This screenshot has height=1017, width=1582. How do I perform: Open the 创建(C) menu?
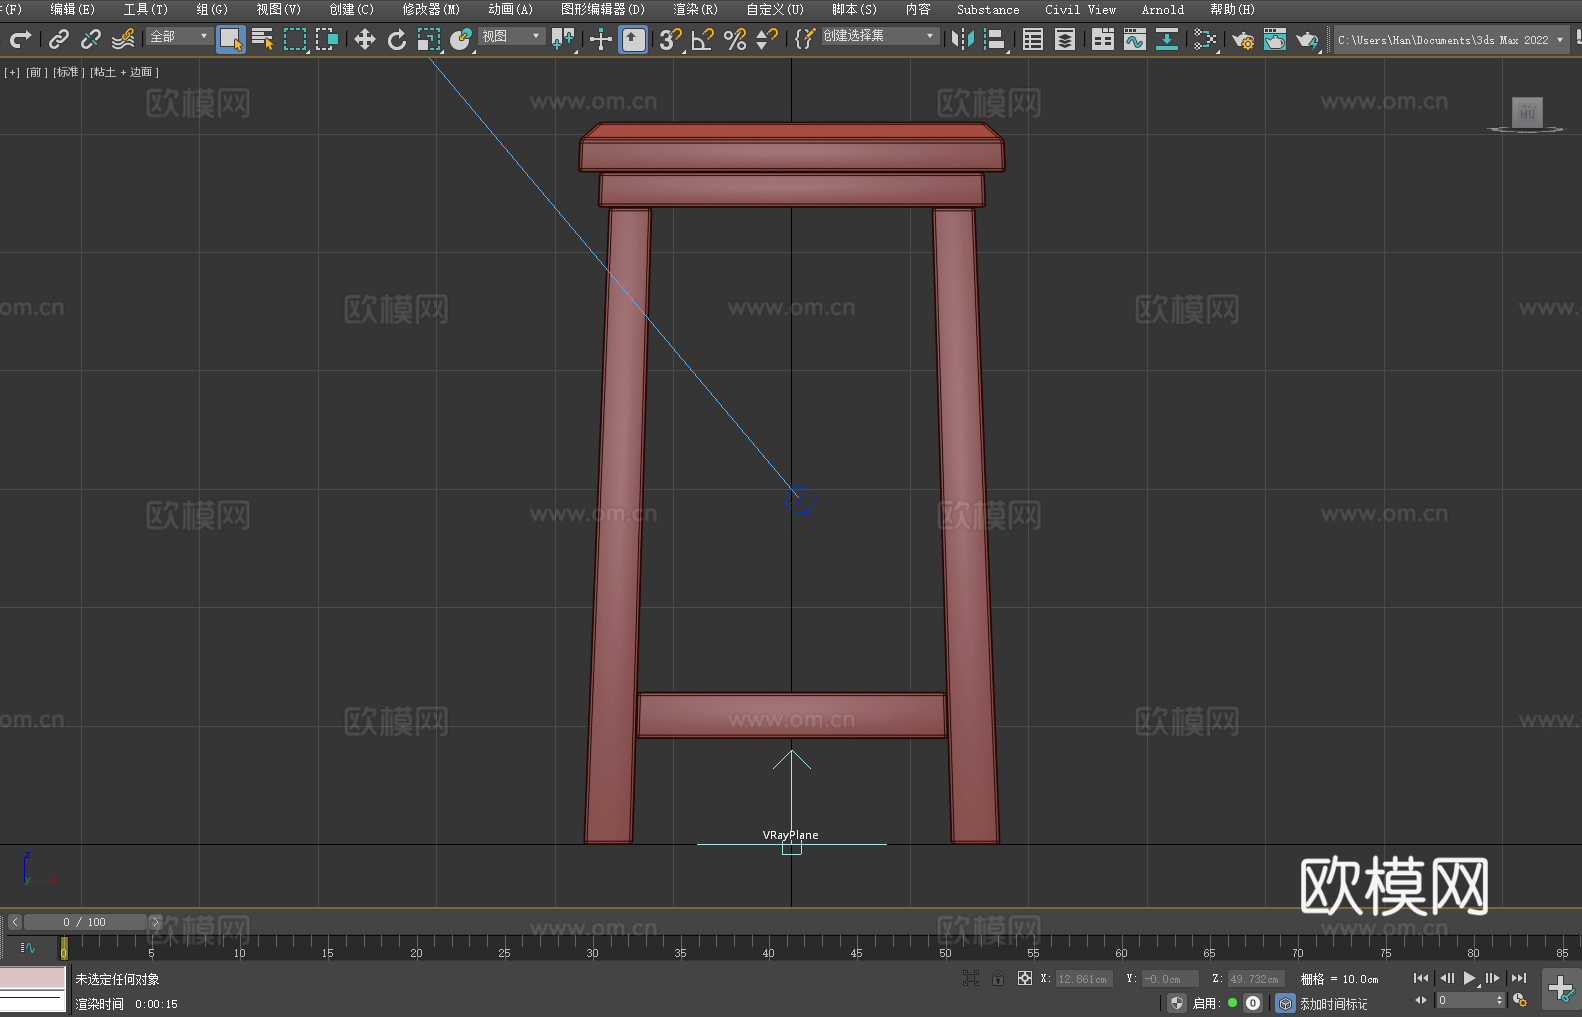pyautogui.click(x=351, y=9)
